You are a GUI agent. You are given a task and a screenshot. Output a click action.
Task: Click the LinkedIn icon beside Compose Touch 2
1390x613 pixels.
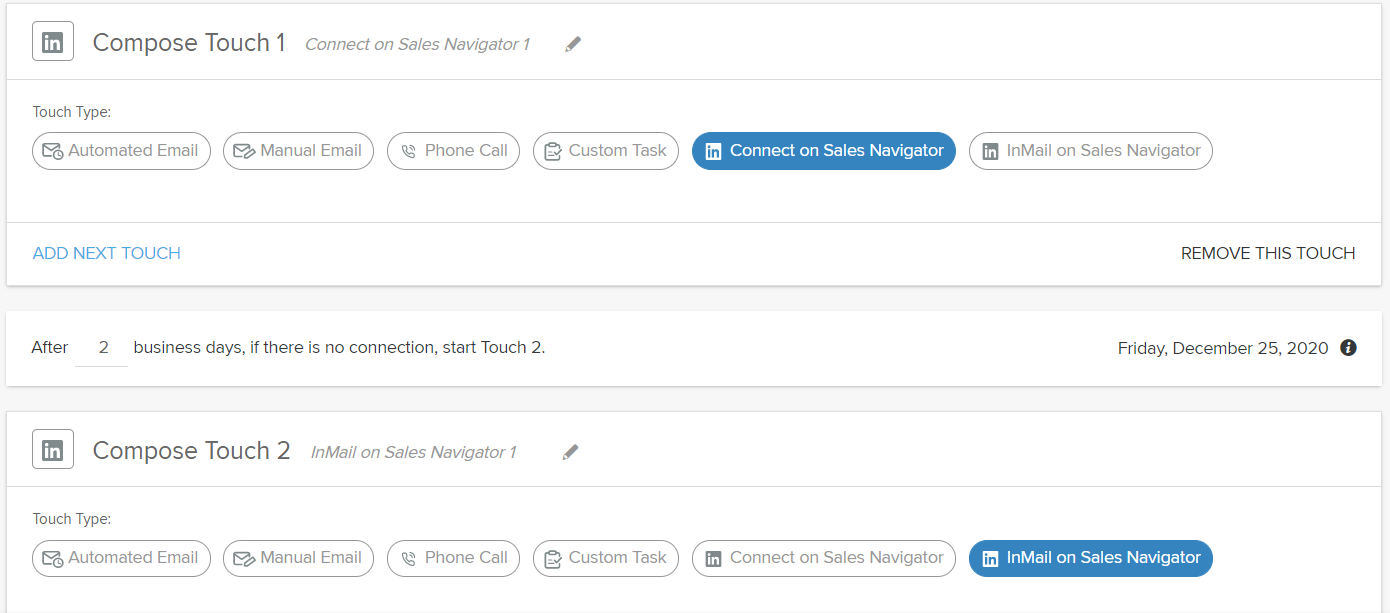[53, 450]
